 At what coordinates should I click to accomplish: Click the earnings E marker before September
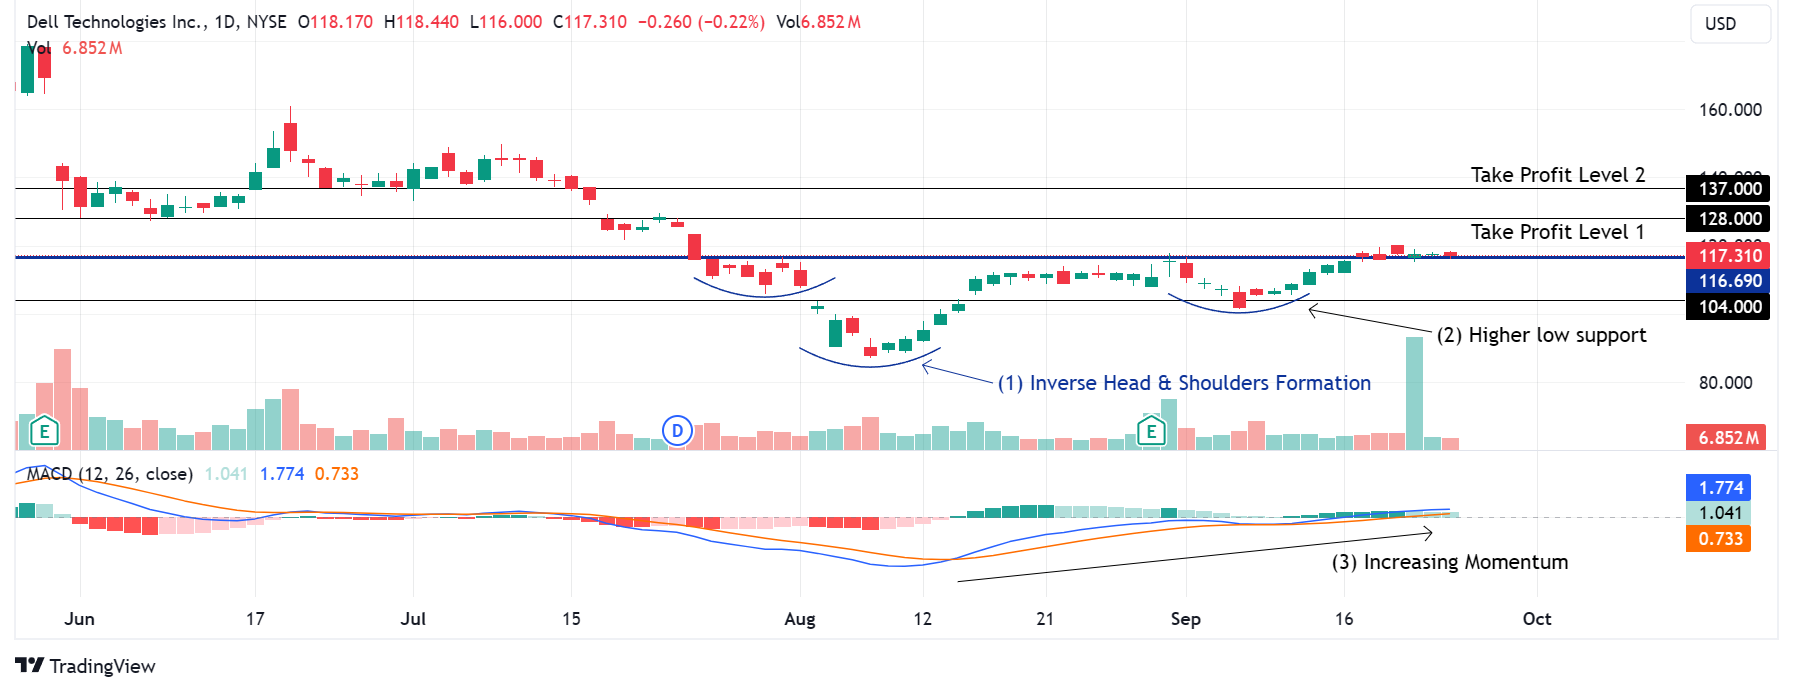coord(1152,431)
